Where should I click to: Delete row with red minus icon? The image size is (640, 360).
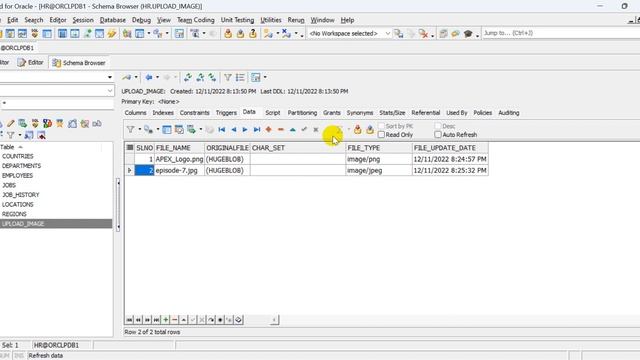[280, 130]
